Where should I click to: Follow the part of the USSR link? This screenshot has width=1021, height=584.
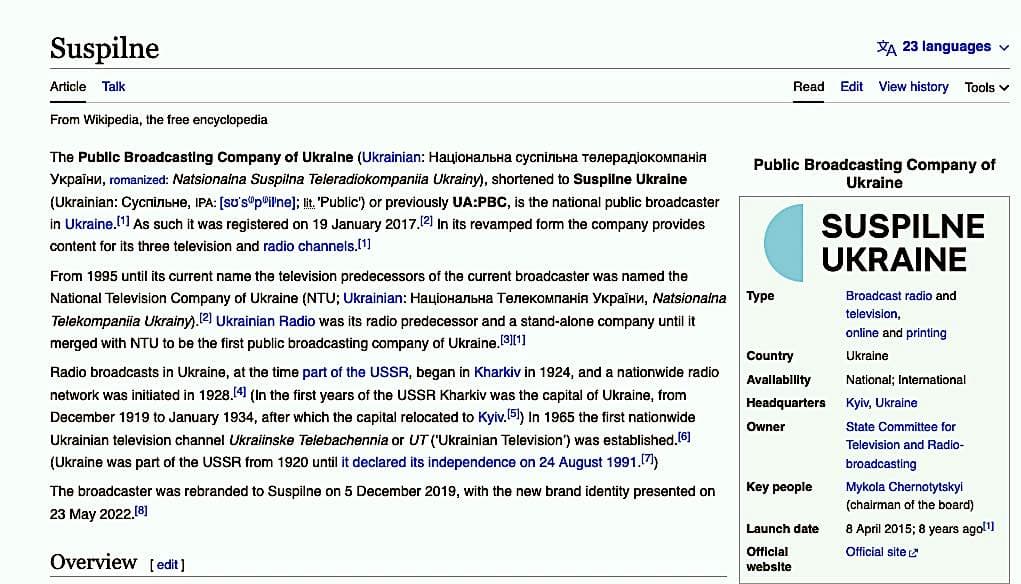pos(356,372)
